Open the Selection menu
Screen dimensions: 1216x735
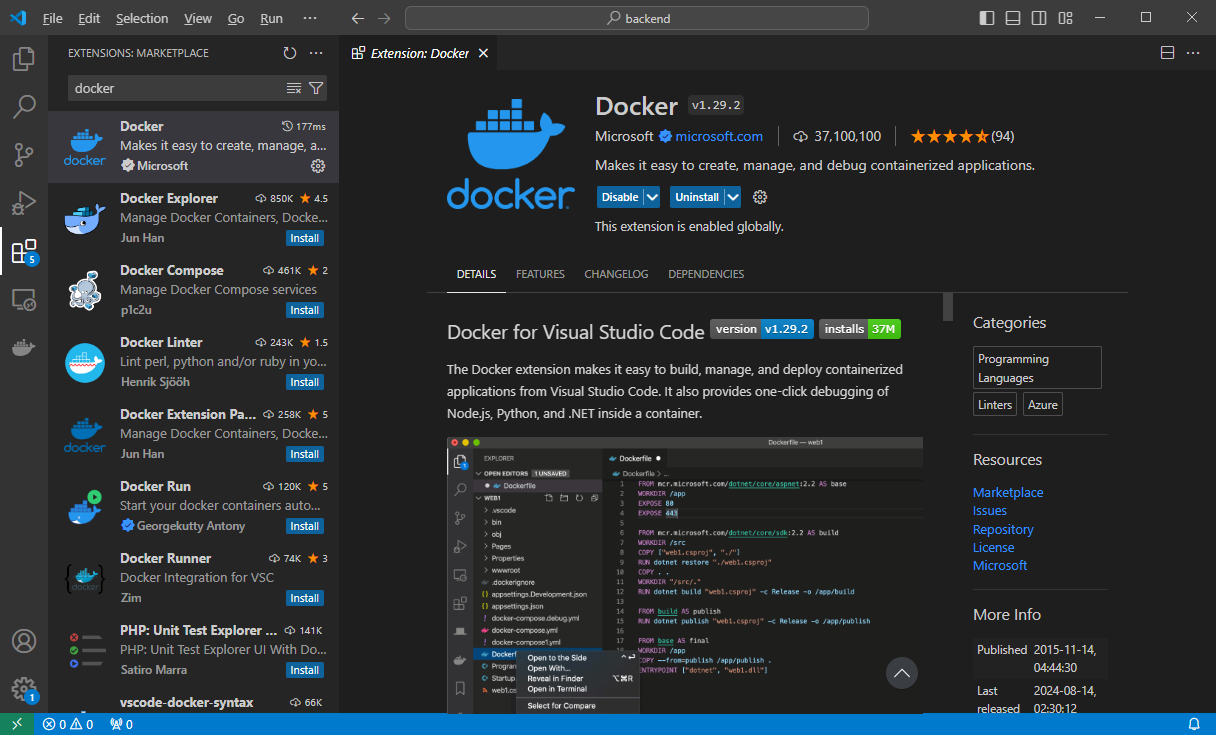(142, 18)
